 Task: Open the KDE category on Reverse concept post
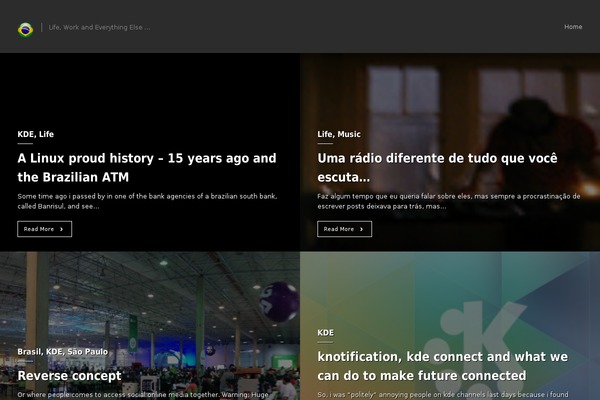coord(54,352)
